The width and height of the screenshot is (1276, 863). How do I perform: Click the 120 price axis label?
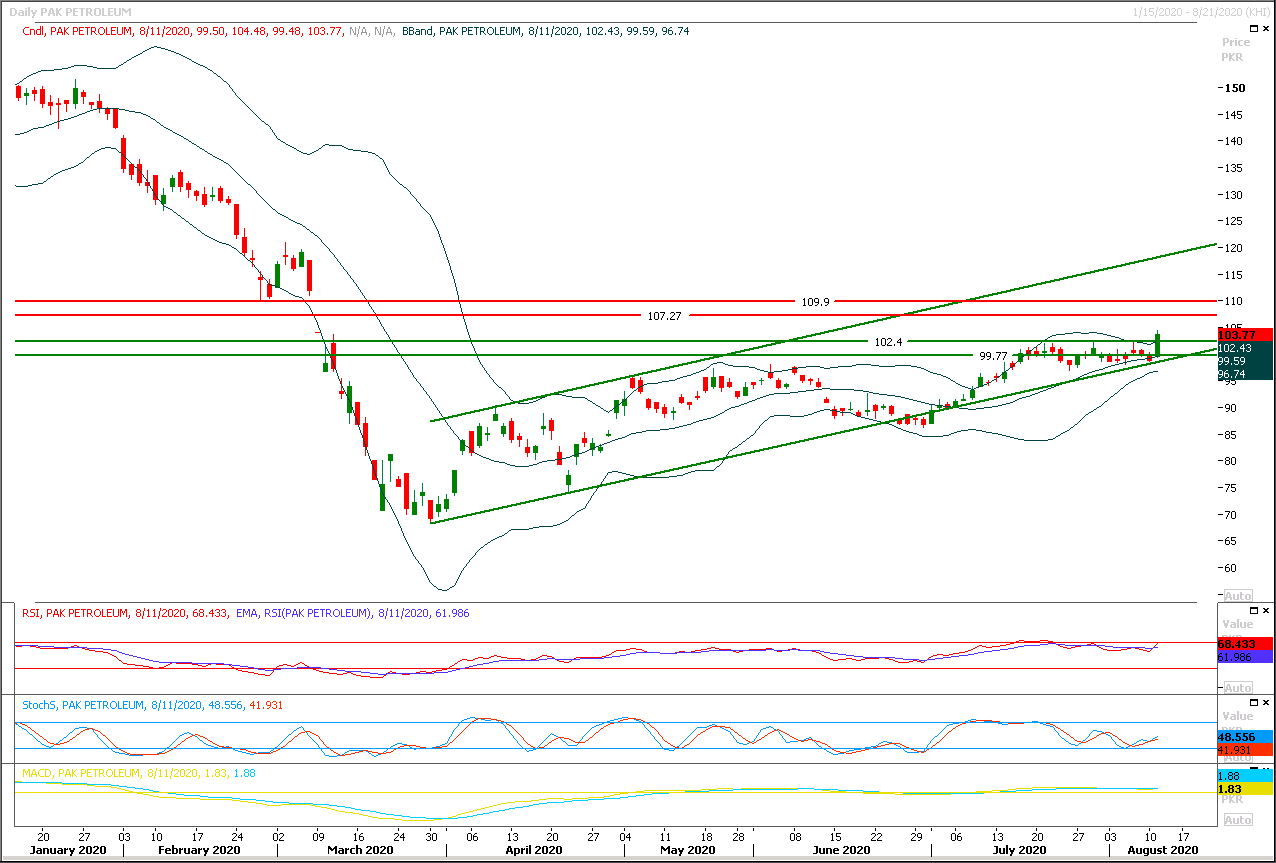(x=1234, y=248)
